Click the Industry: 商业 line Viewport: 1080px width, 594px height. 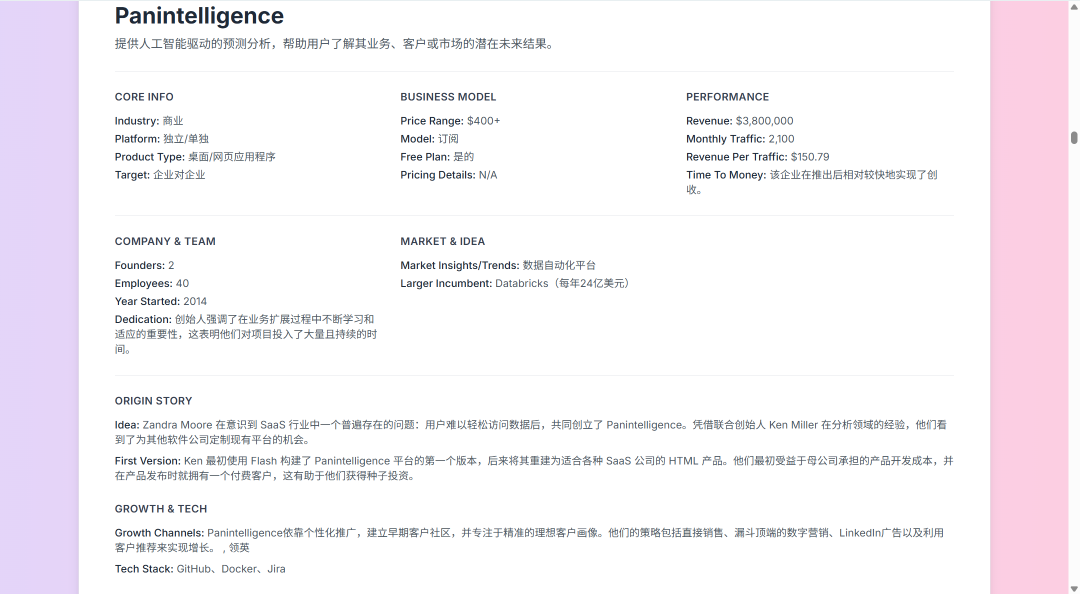point(149,121)
